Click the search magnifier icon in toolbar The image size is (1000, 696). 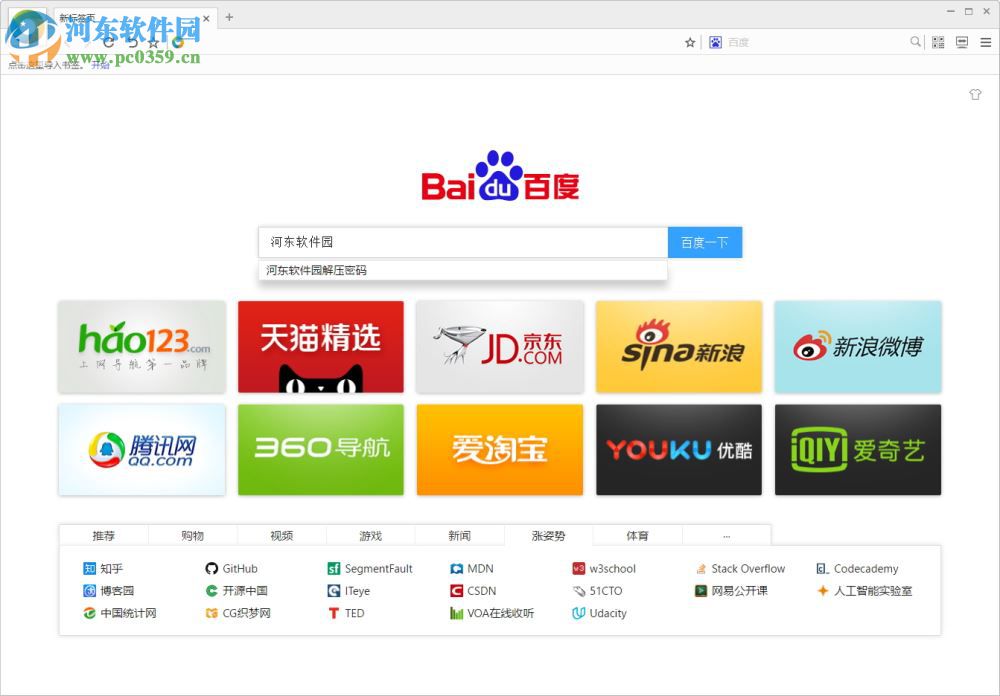915,42
